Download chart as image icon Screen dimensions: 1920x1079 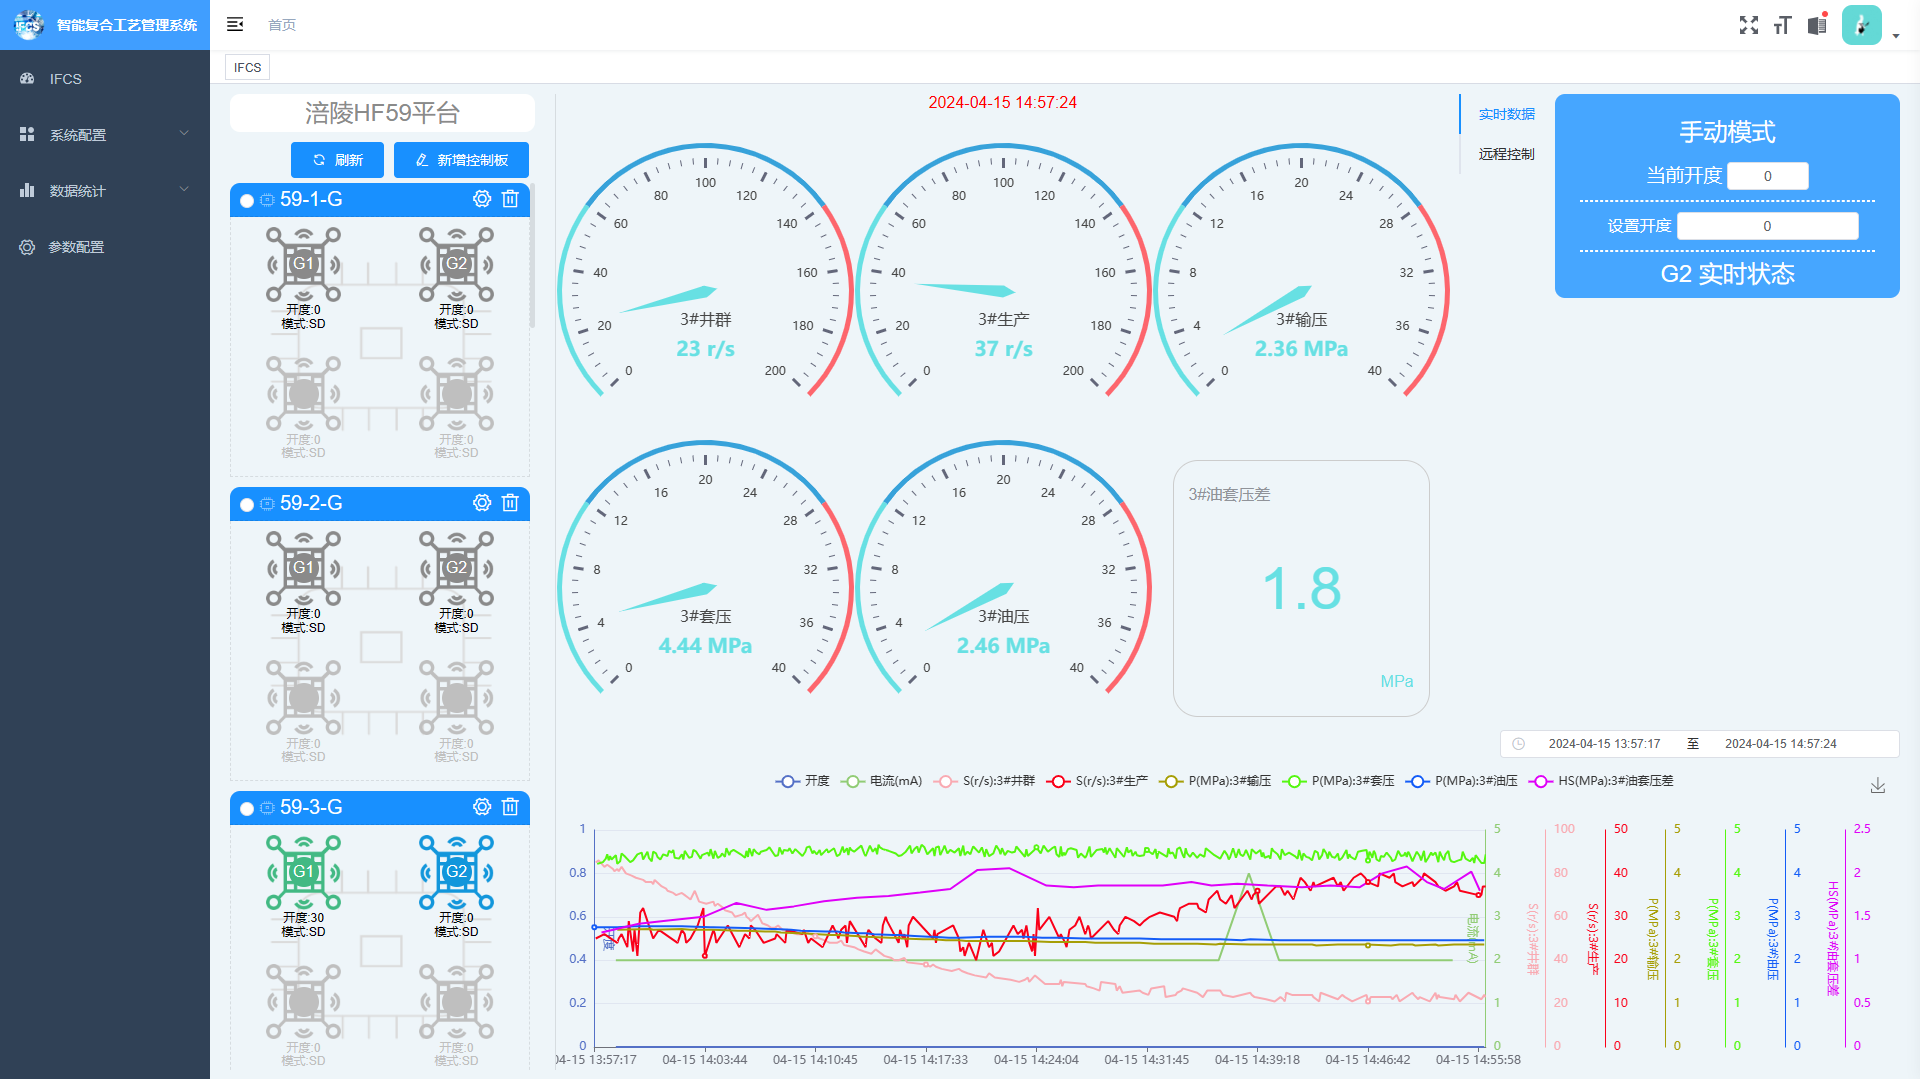1877,786
